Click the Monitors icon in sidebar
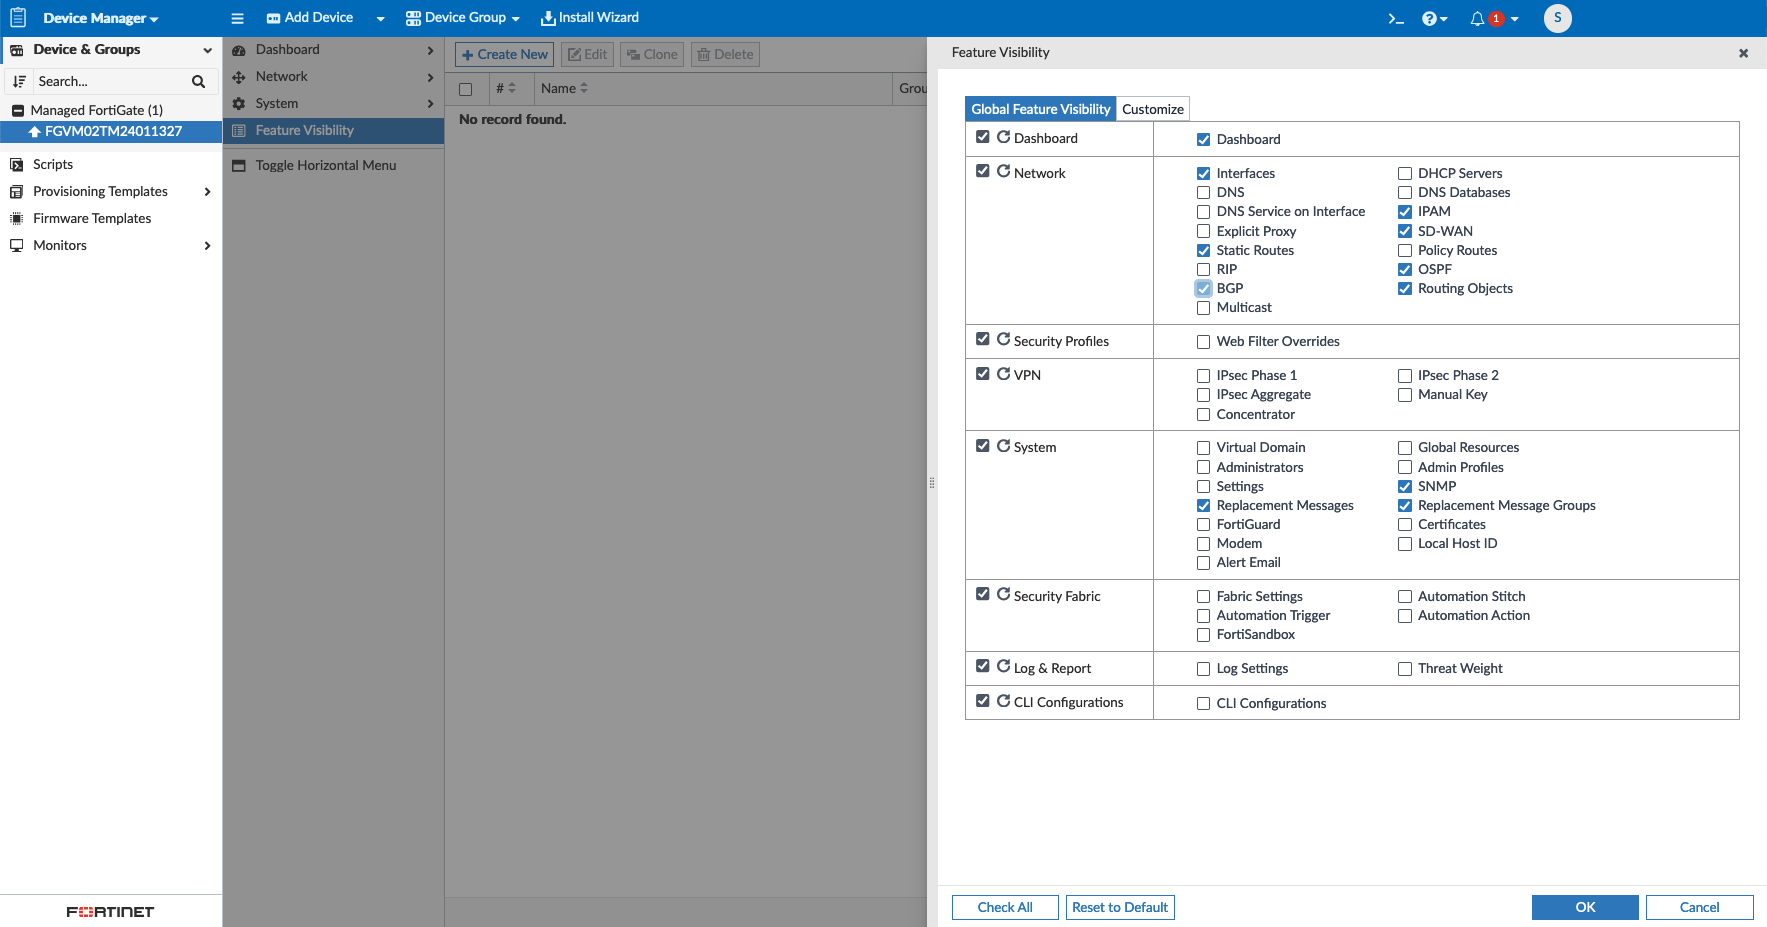 click(16, 245)
